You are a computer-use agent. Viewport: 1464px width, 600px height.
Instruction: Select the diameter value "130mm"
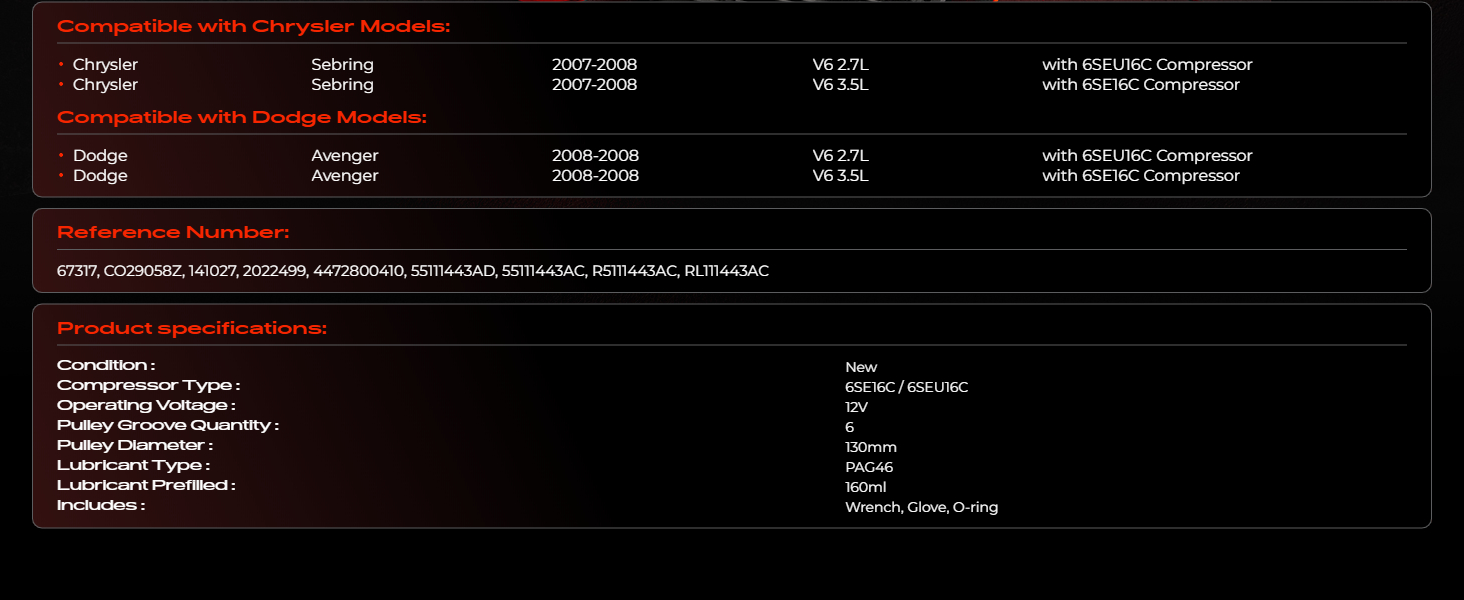click(x=871, y=448)
